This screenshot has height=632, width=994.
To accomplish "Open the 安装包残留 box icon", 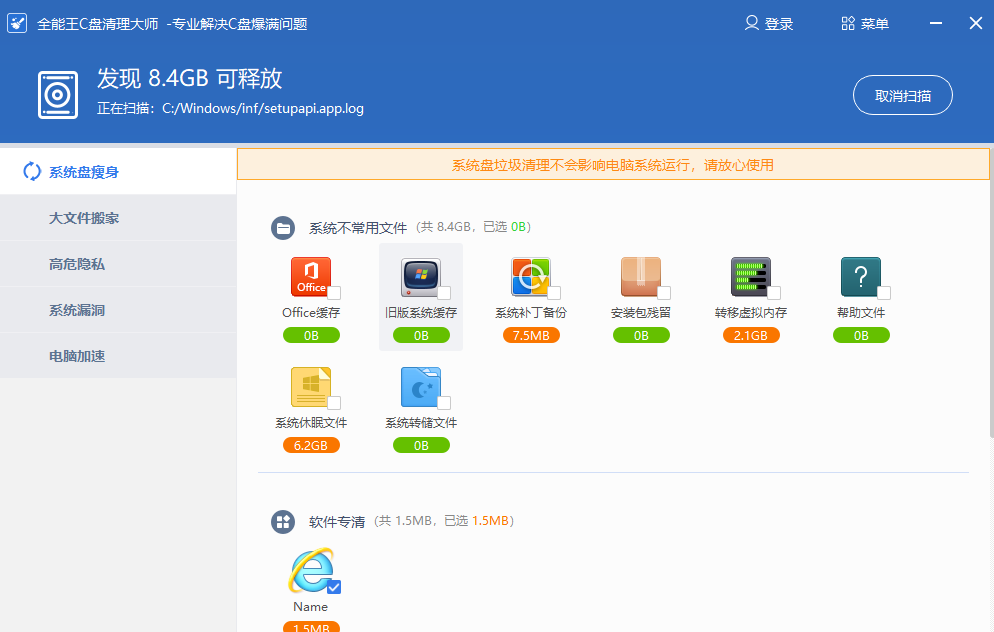I will pyautogui.click(x=640, y=277).
